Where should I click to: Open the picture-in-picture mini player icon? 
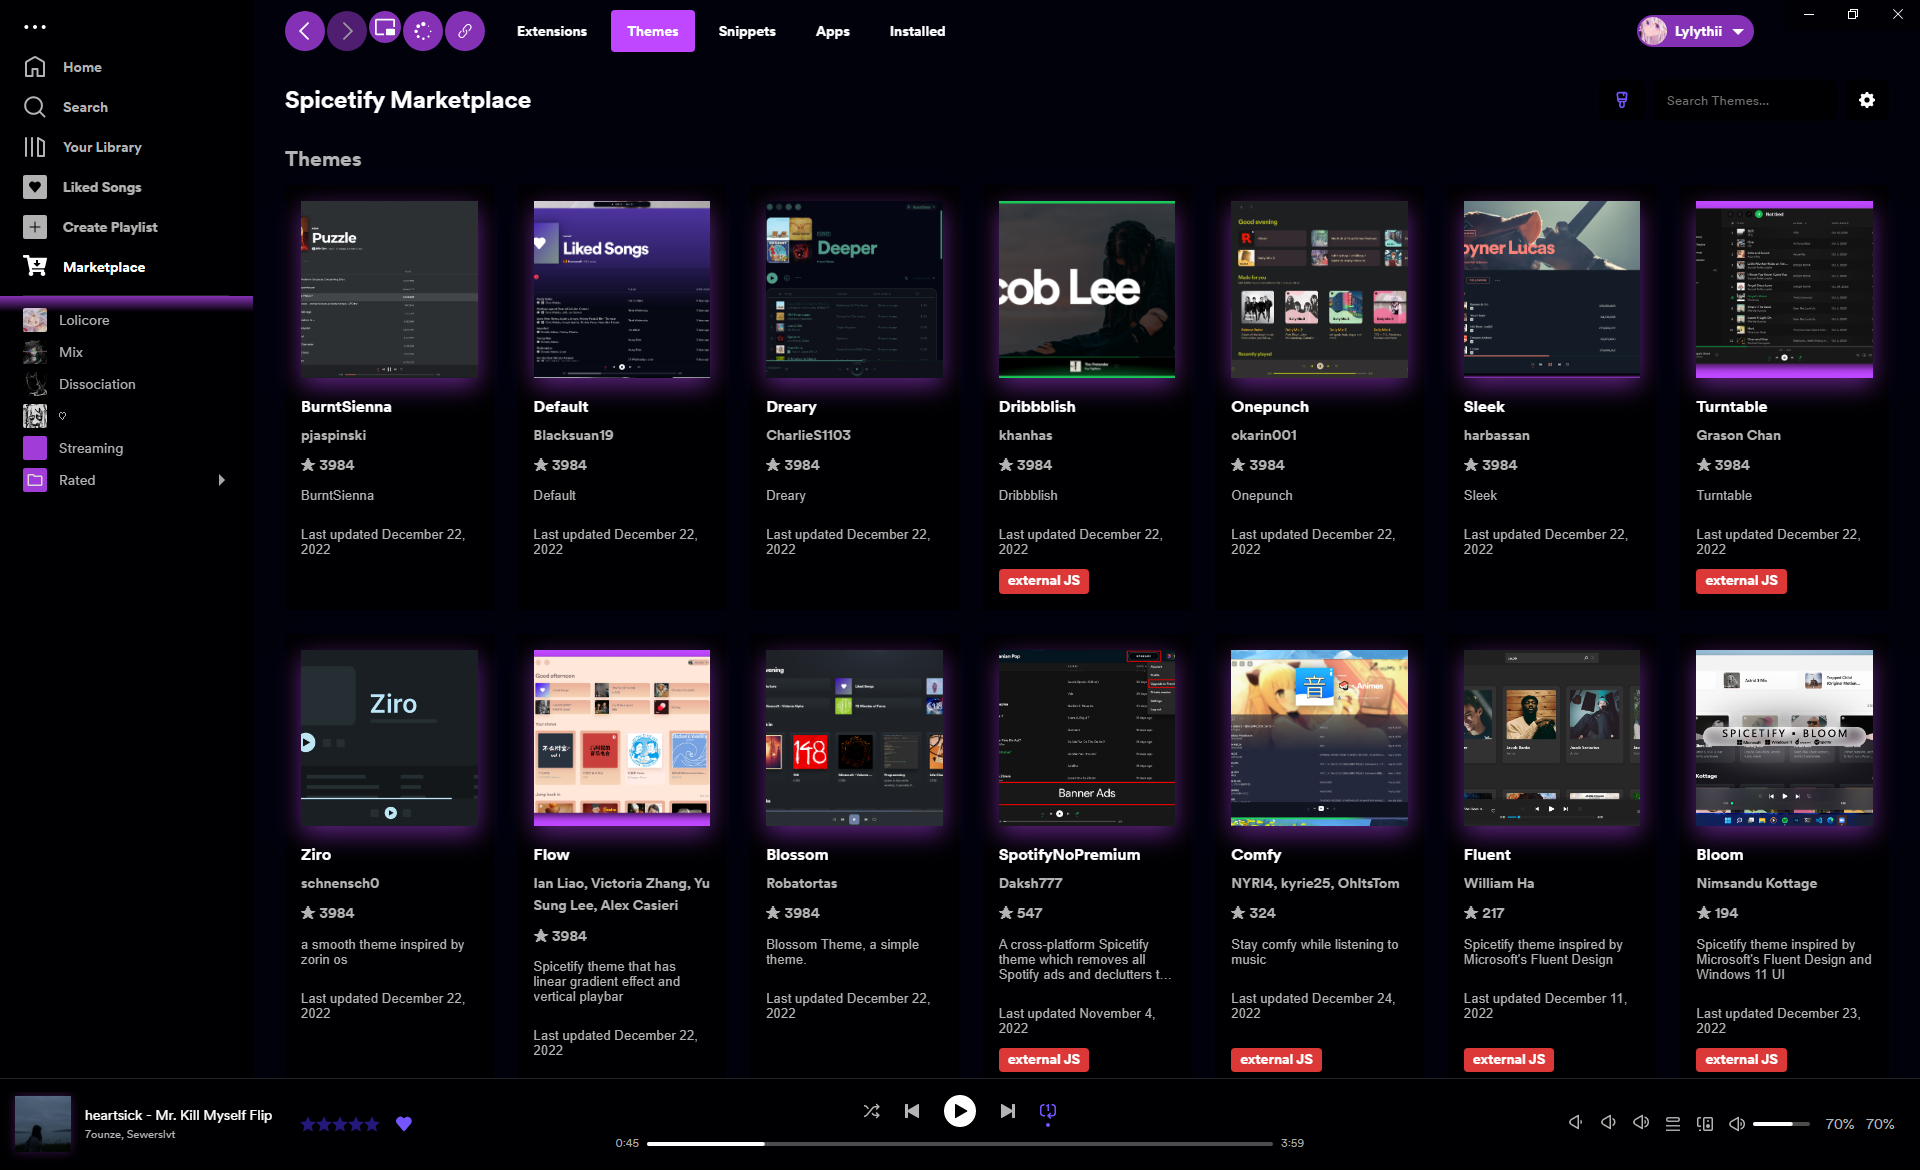tap(384, 28)
